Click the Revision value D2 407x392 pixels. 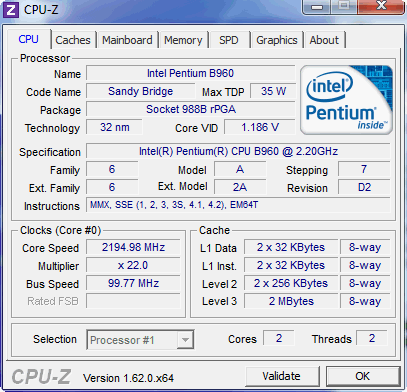click(x=364, y=187)
